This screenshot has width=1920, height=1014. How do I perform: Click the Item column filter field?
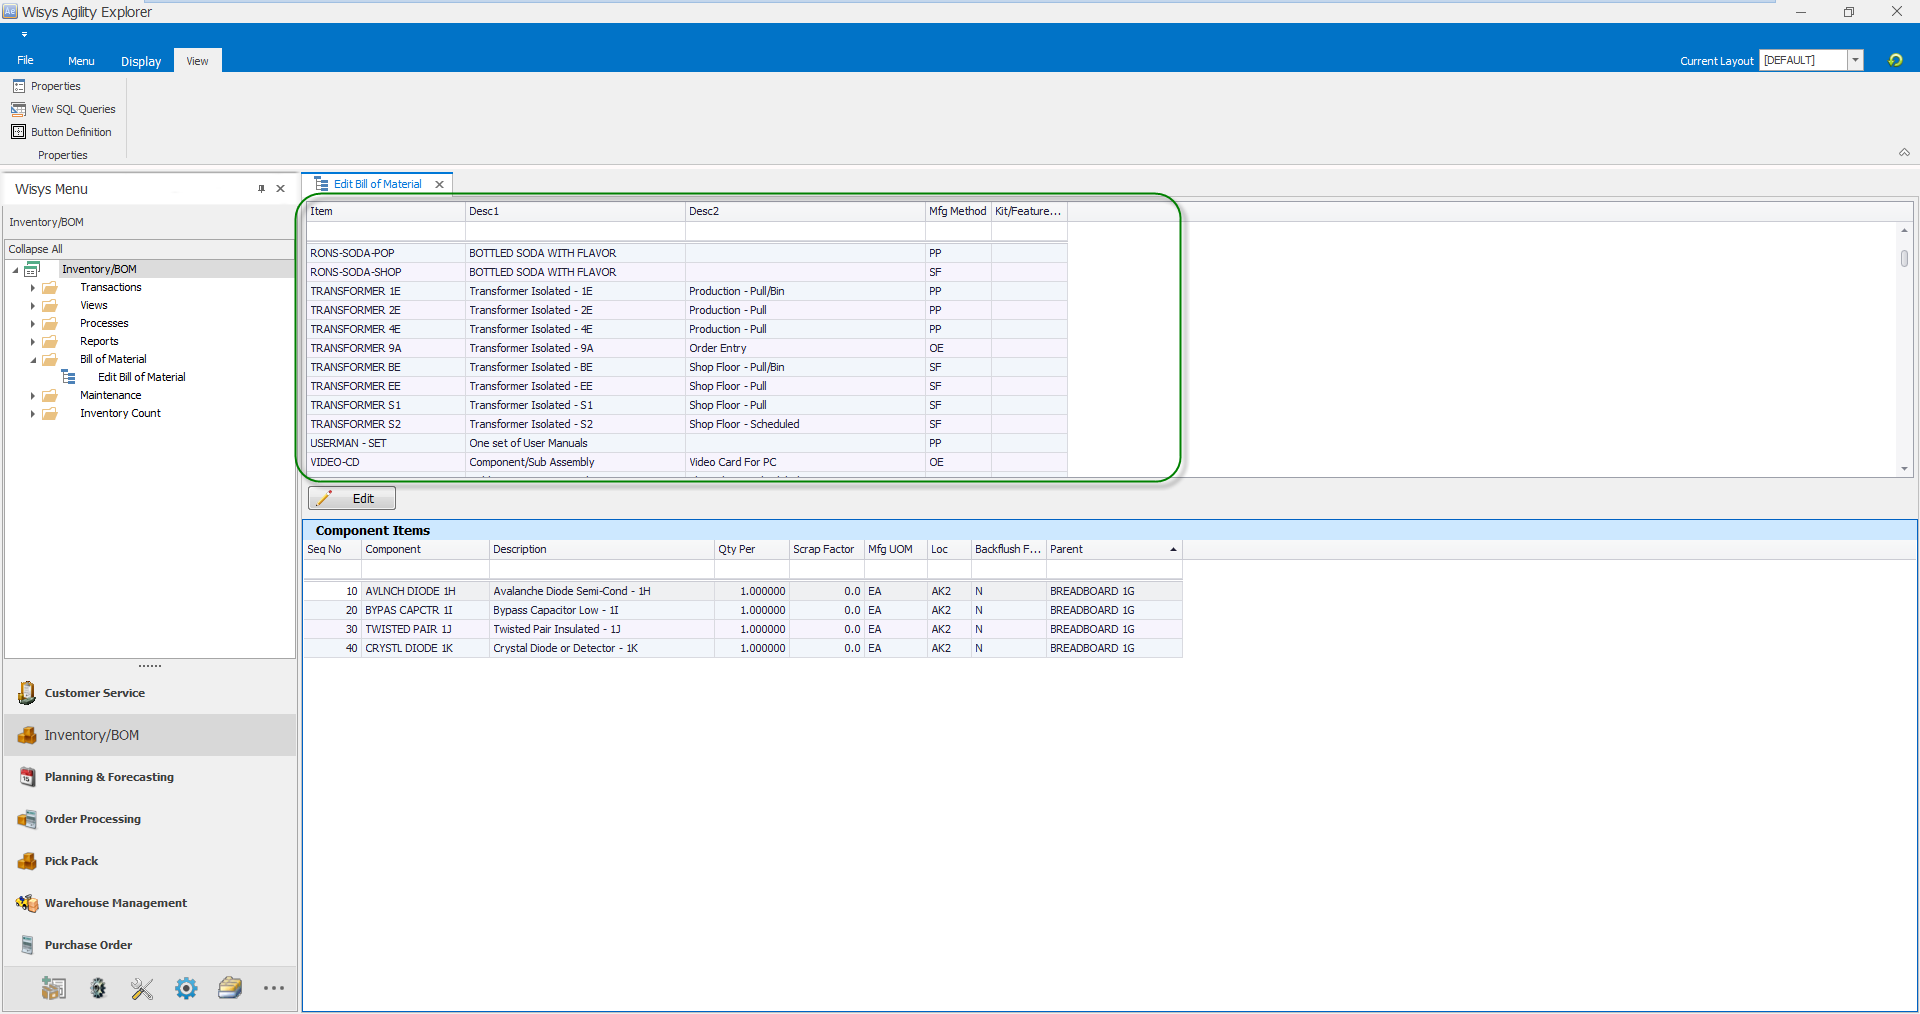[x=385, y=231]
